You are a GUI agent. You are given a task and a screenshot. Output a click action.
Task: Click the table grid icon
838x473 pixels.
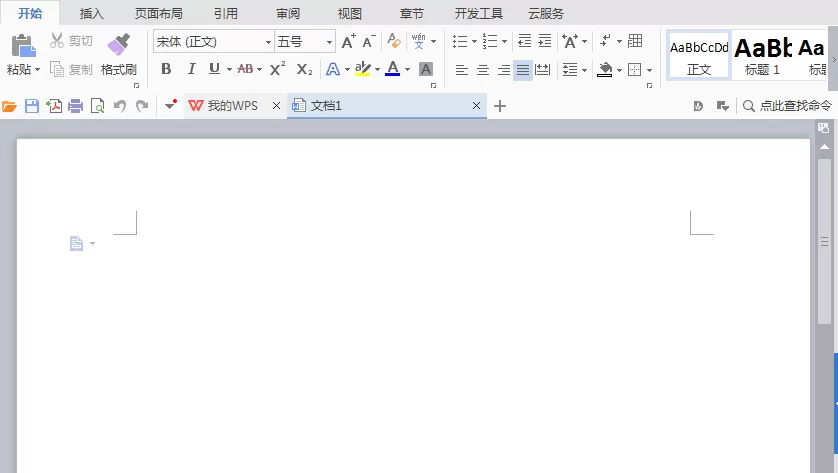[x=635, y=41]
